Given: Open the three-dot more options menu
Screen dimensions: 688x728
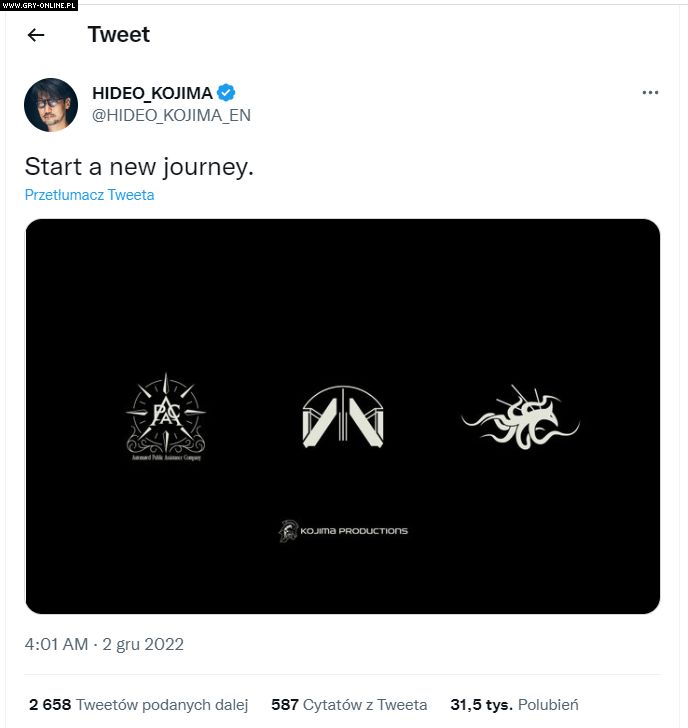Looking at the screenshot, I should 650,93.
